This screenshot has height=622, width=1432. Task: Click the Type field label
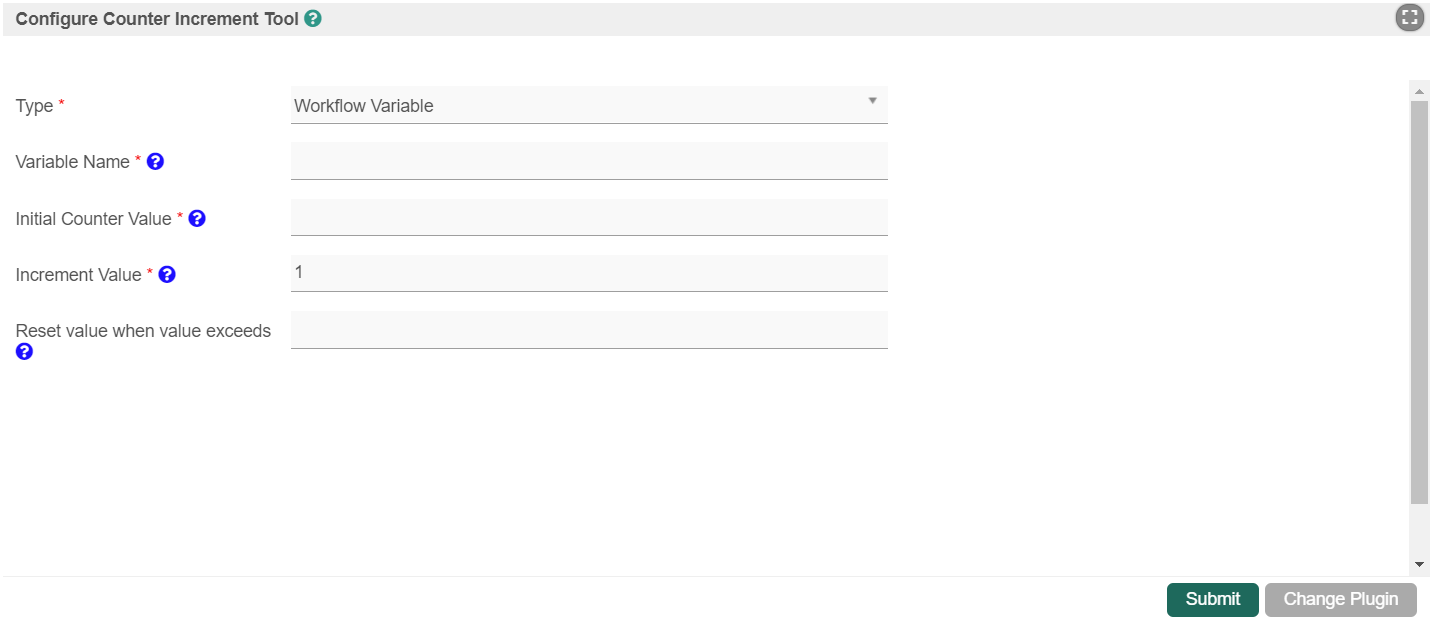34,106
